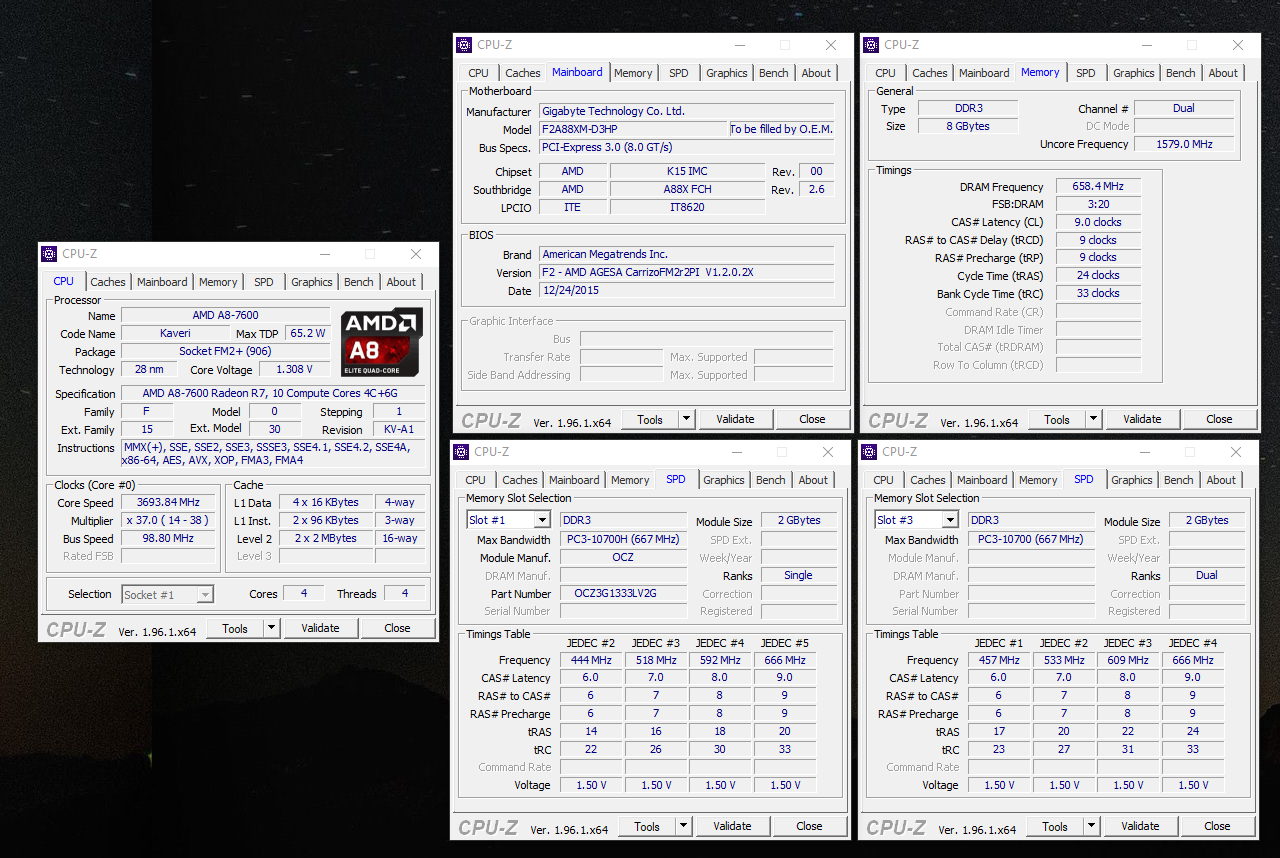Viewport: 1280px width, 858px height.
Task: Click Gigabyte Technology Co. Ltd. manufacturer field
Action: 686,111
